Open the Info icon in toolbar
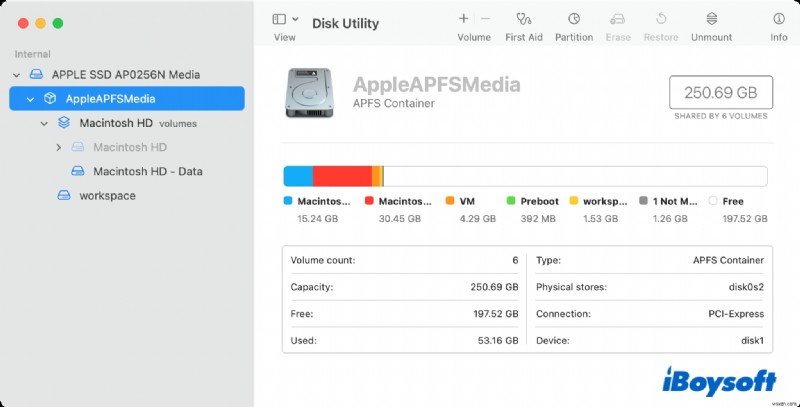The width and height of the screenshot is (800, 407). (x=779, y=19)
